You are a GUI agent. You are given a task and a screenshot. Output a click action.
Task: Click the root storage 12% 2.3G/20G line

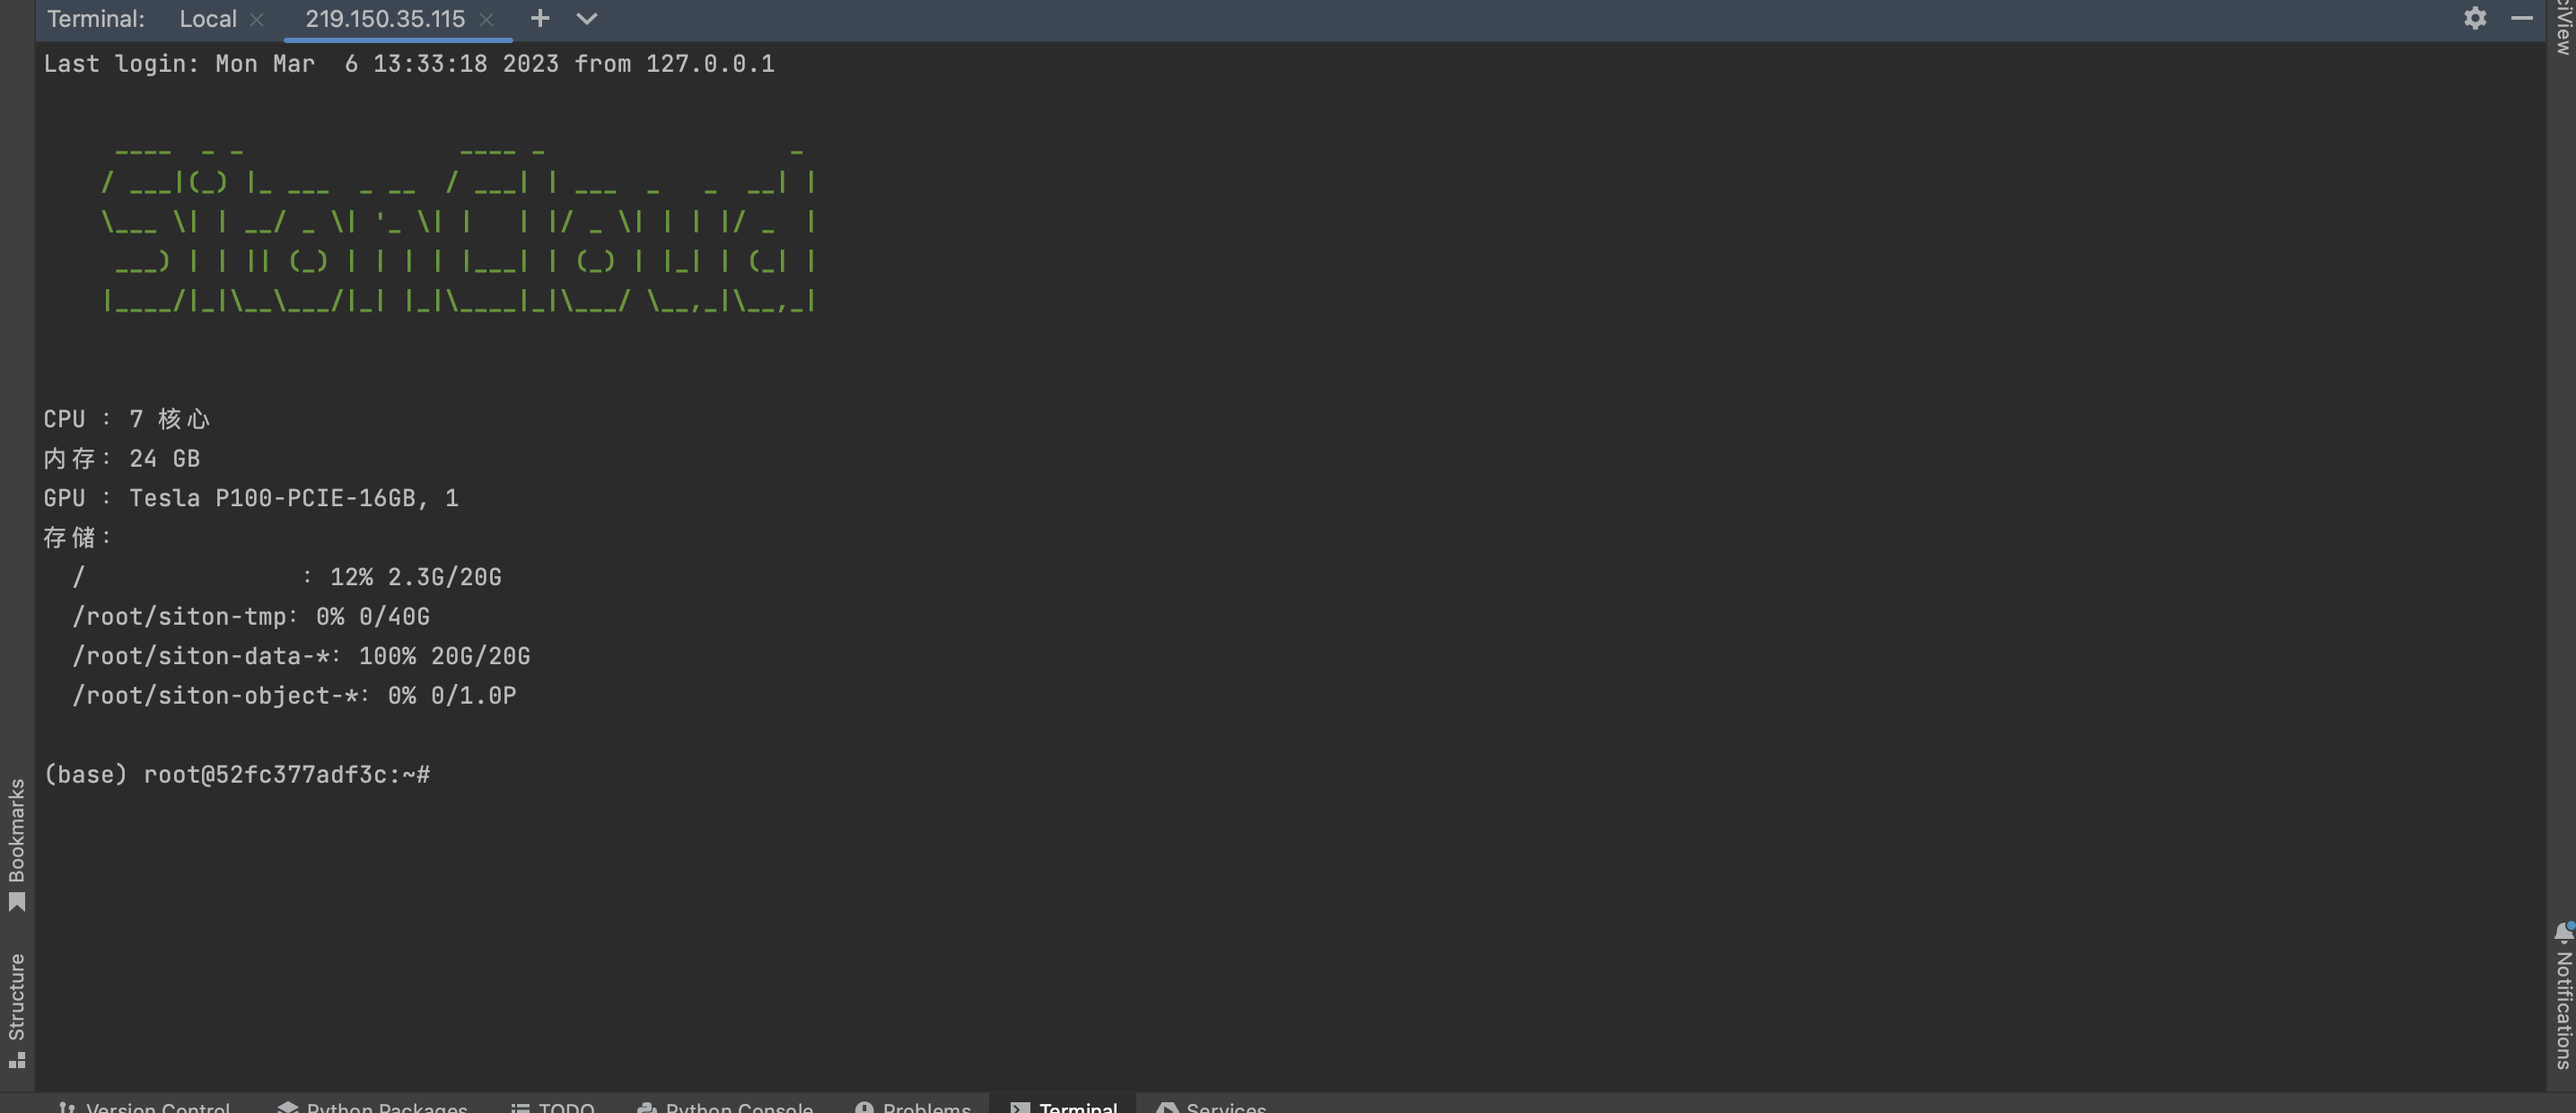pos(287,576)
